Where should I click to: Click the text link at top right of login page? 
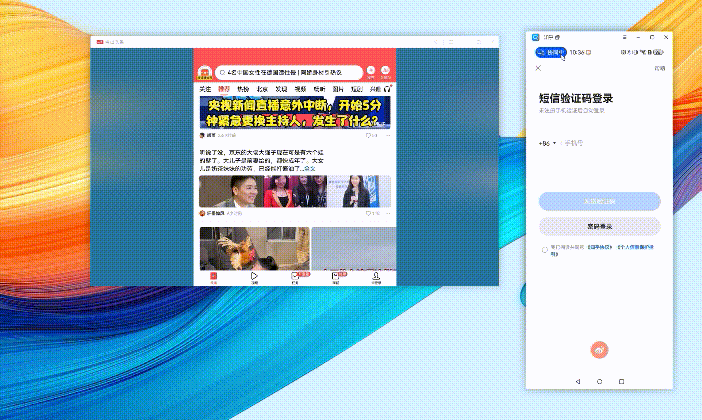point(659,68)
